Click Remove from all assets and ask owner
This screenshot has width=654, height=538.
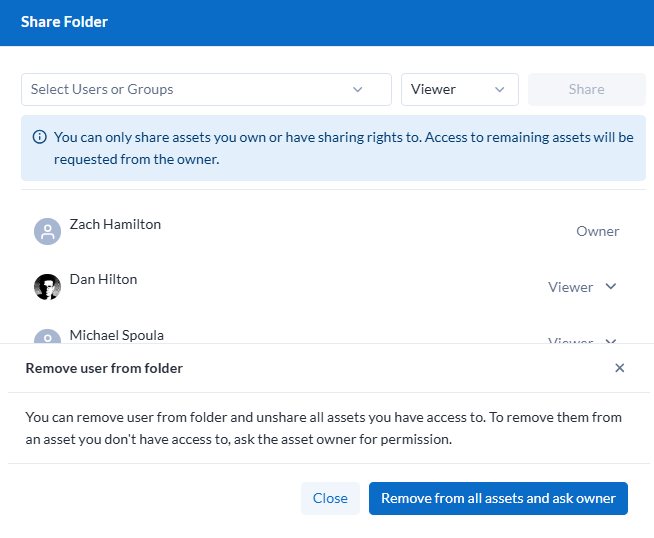498,498
